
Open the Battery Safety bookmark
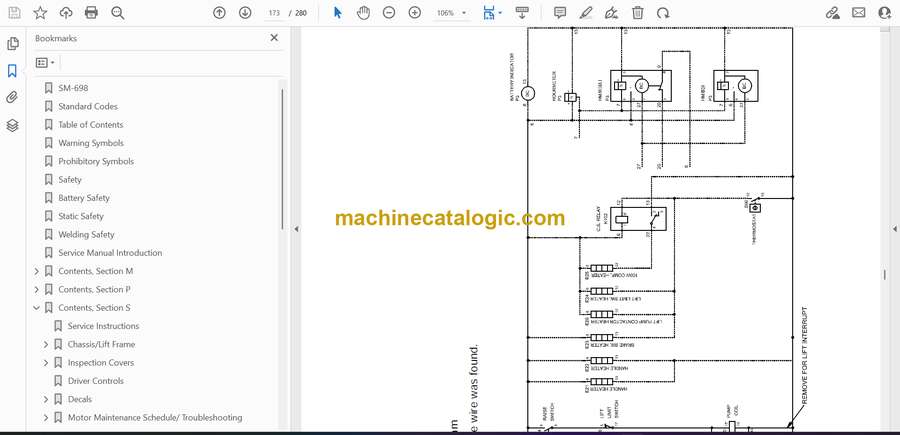click(83, 198)
